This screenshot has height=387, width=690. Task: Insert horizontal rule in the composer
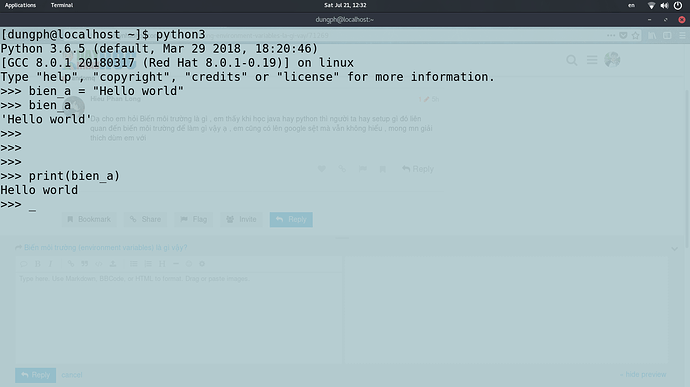point(176,264)
